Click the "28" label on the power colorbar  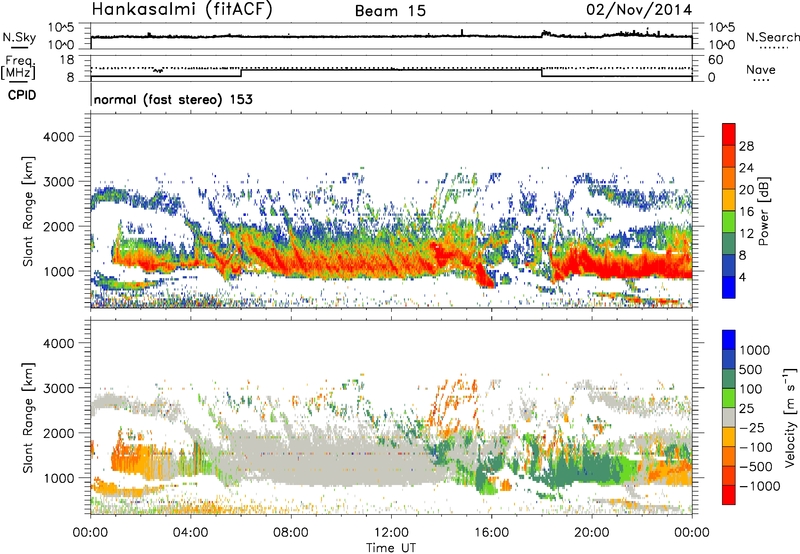(746, 146)
